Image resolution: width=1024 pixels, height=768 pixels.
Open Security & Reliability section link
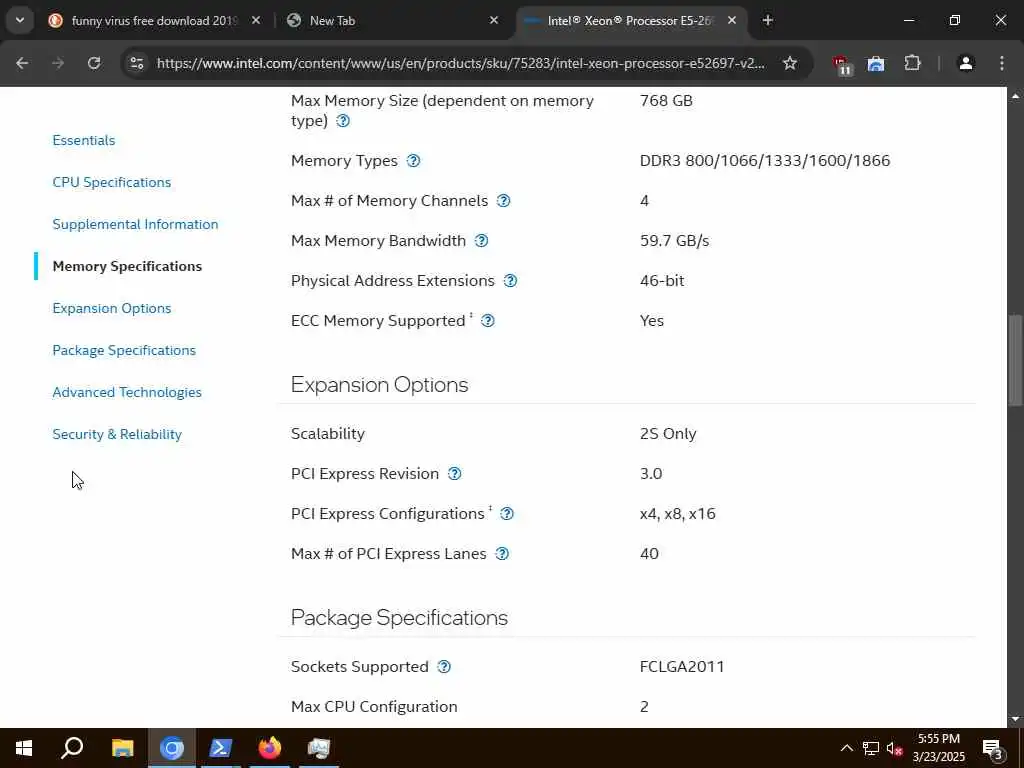click(117, 434)
